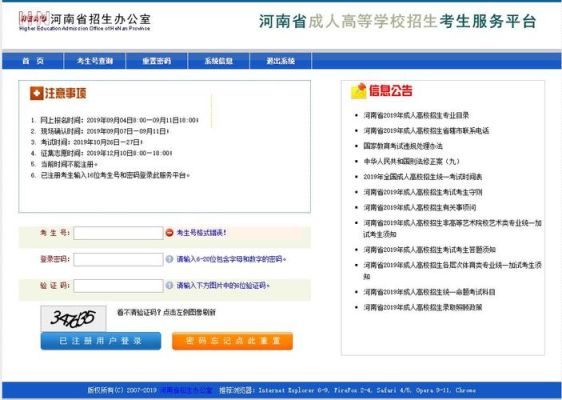The width and height of the screenshot is (562, 400).
Task: Open 河南省2019年成人高校招生统一命题考试科目 link
Action: pos(429,292)
